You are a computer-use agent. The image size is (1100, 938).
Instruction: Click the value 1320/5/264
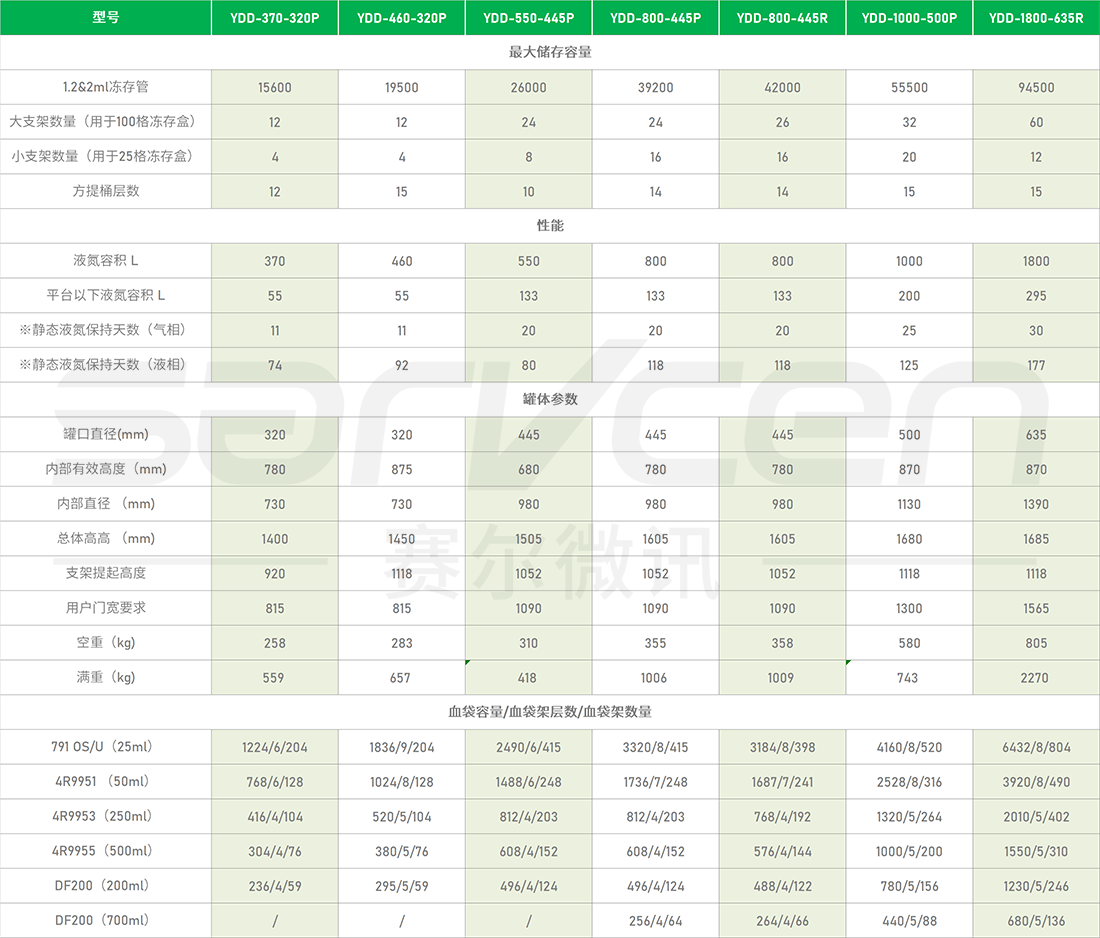909,817
